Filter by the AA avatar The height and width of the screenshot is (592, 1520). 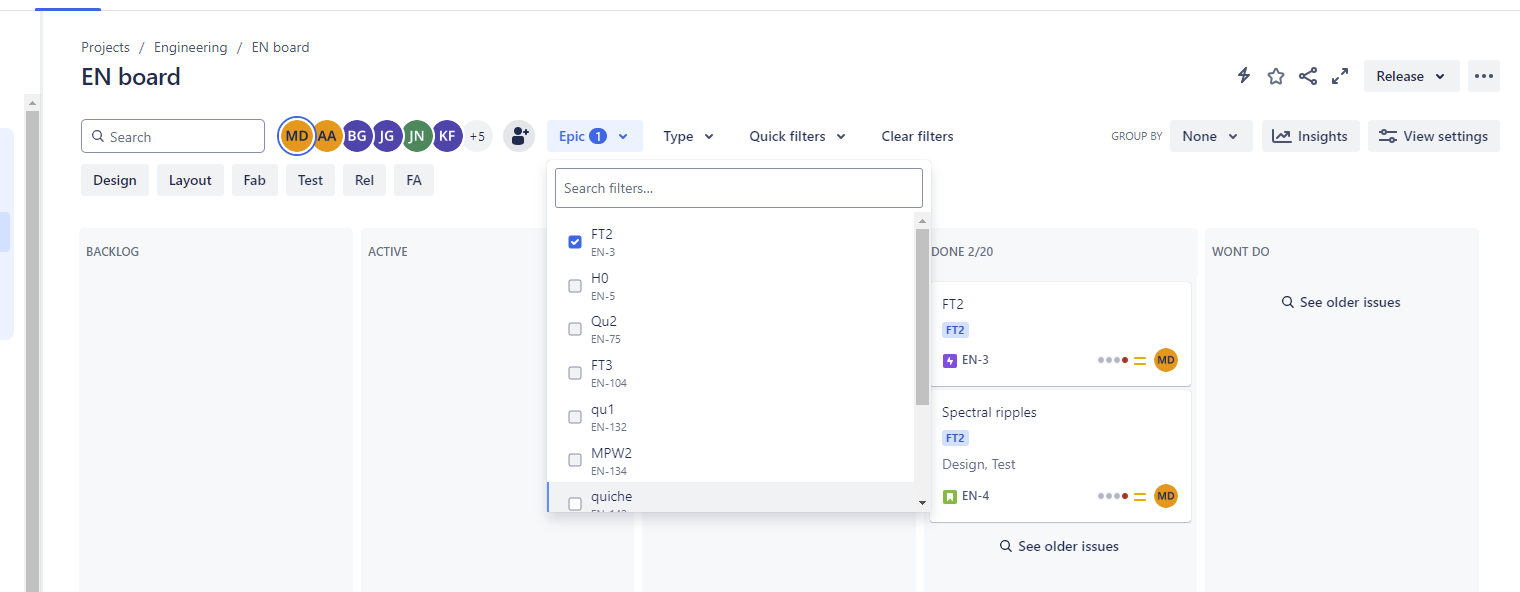[327, 136]
